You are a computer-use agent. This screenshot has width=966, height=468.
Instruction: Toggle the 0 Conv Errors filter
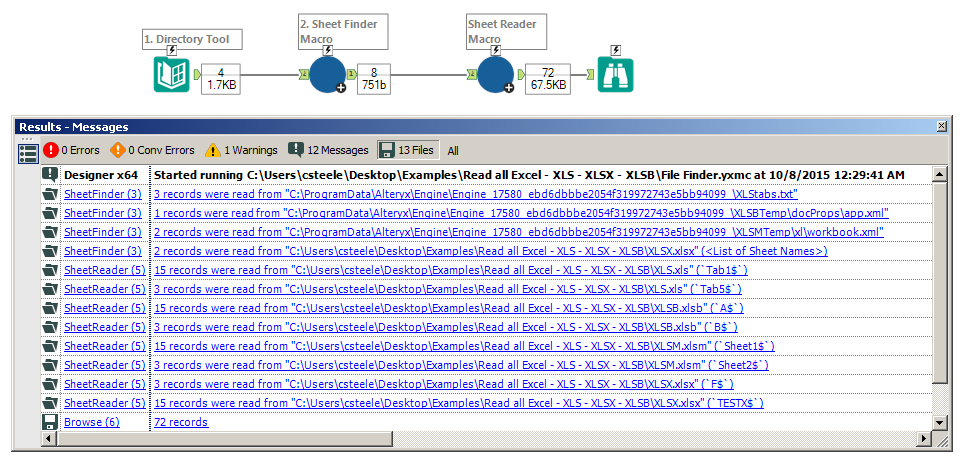pyautogui.click(x=152, y=150)
